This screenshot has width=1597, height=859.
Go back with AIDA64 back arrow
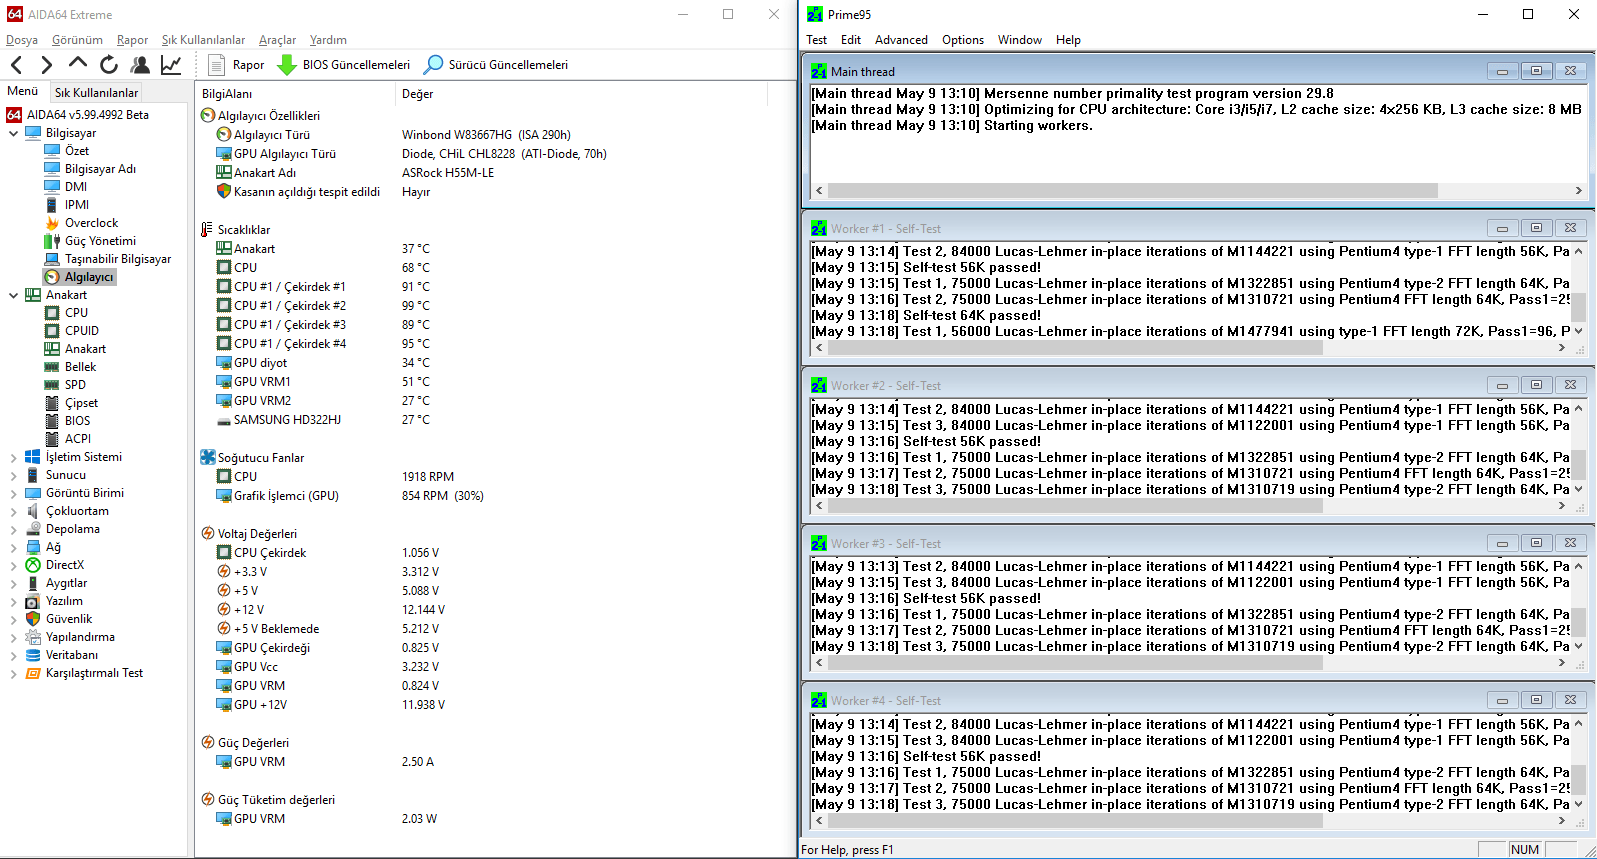[x=16, y=65]
